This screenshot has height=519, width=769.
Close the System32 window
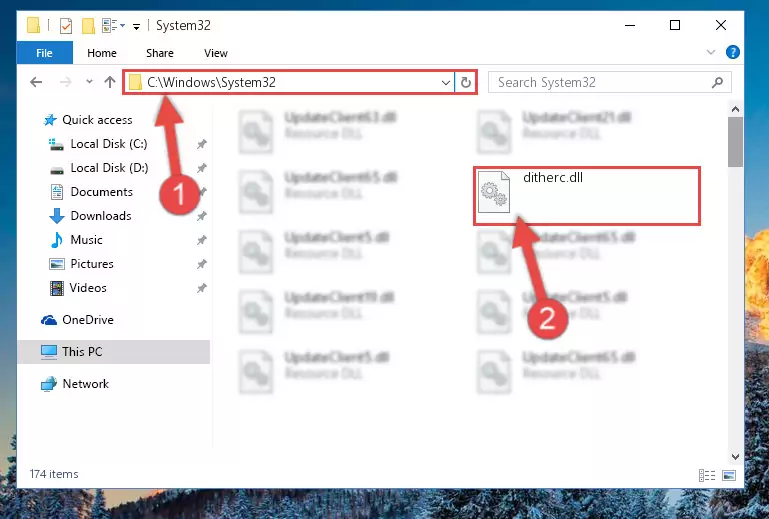[720, 25]
